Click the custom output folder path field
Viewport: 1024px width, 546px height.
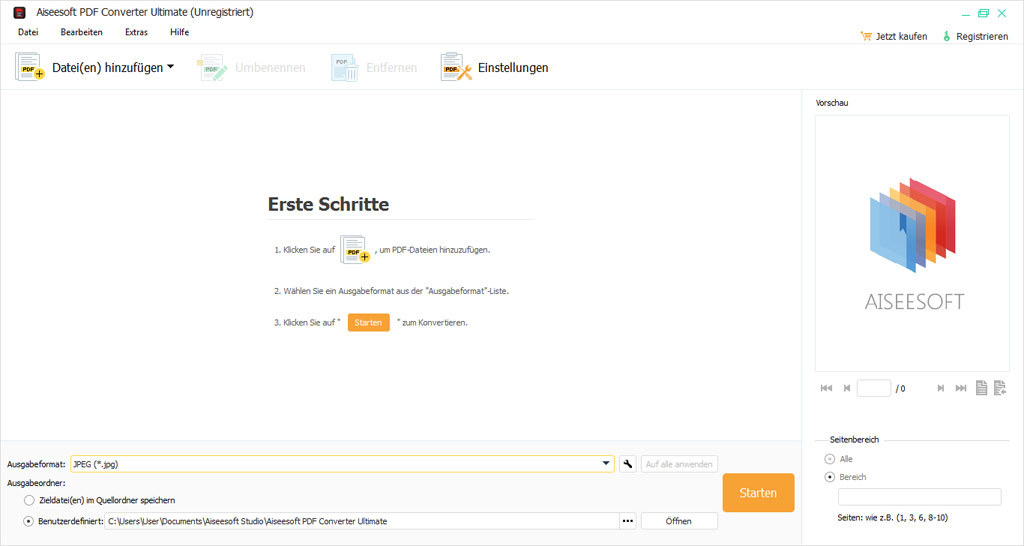(x=362, y=521)
